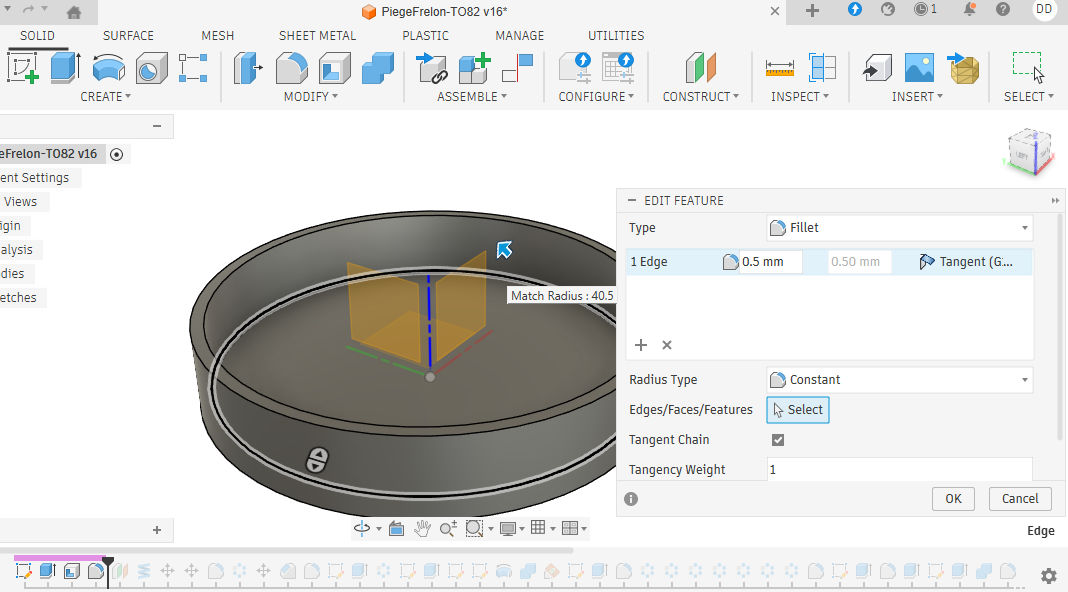Switch to the SHEET METAL tab
Image resolution: width=1068 pixels, height=592 pixels.
317,36
